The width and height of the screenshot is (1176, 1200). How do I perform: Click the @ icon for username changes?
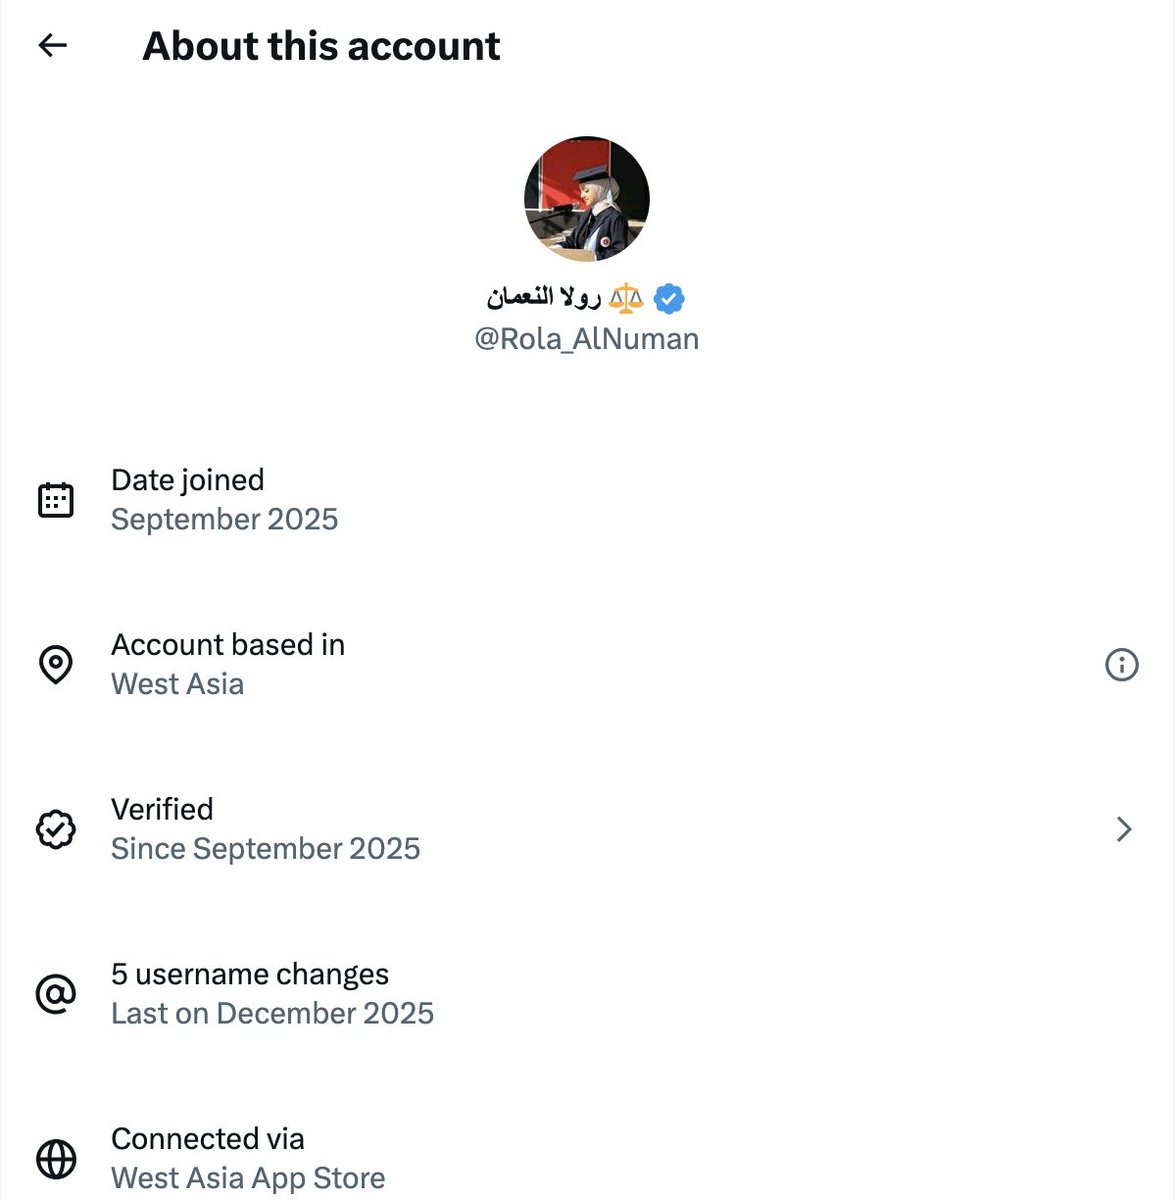coord(56,994)
